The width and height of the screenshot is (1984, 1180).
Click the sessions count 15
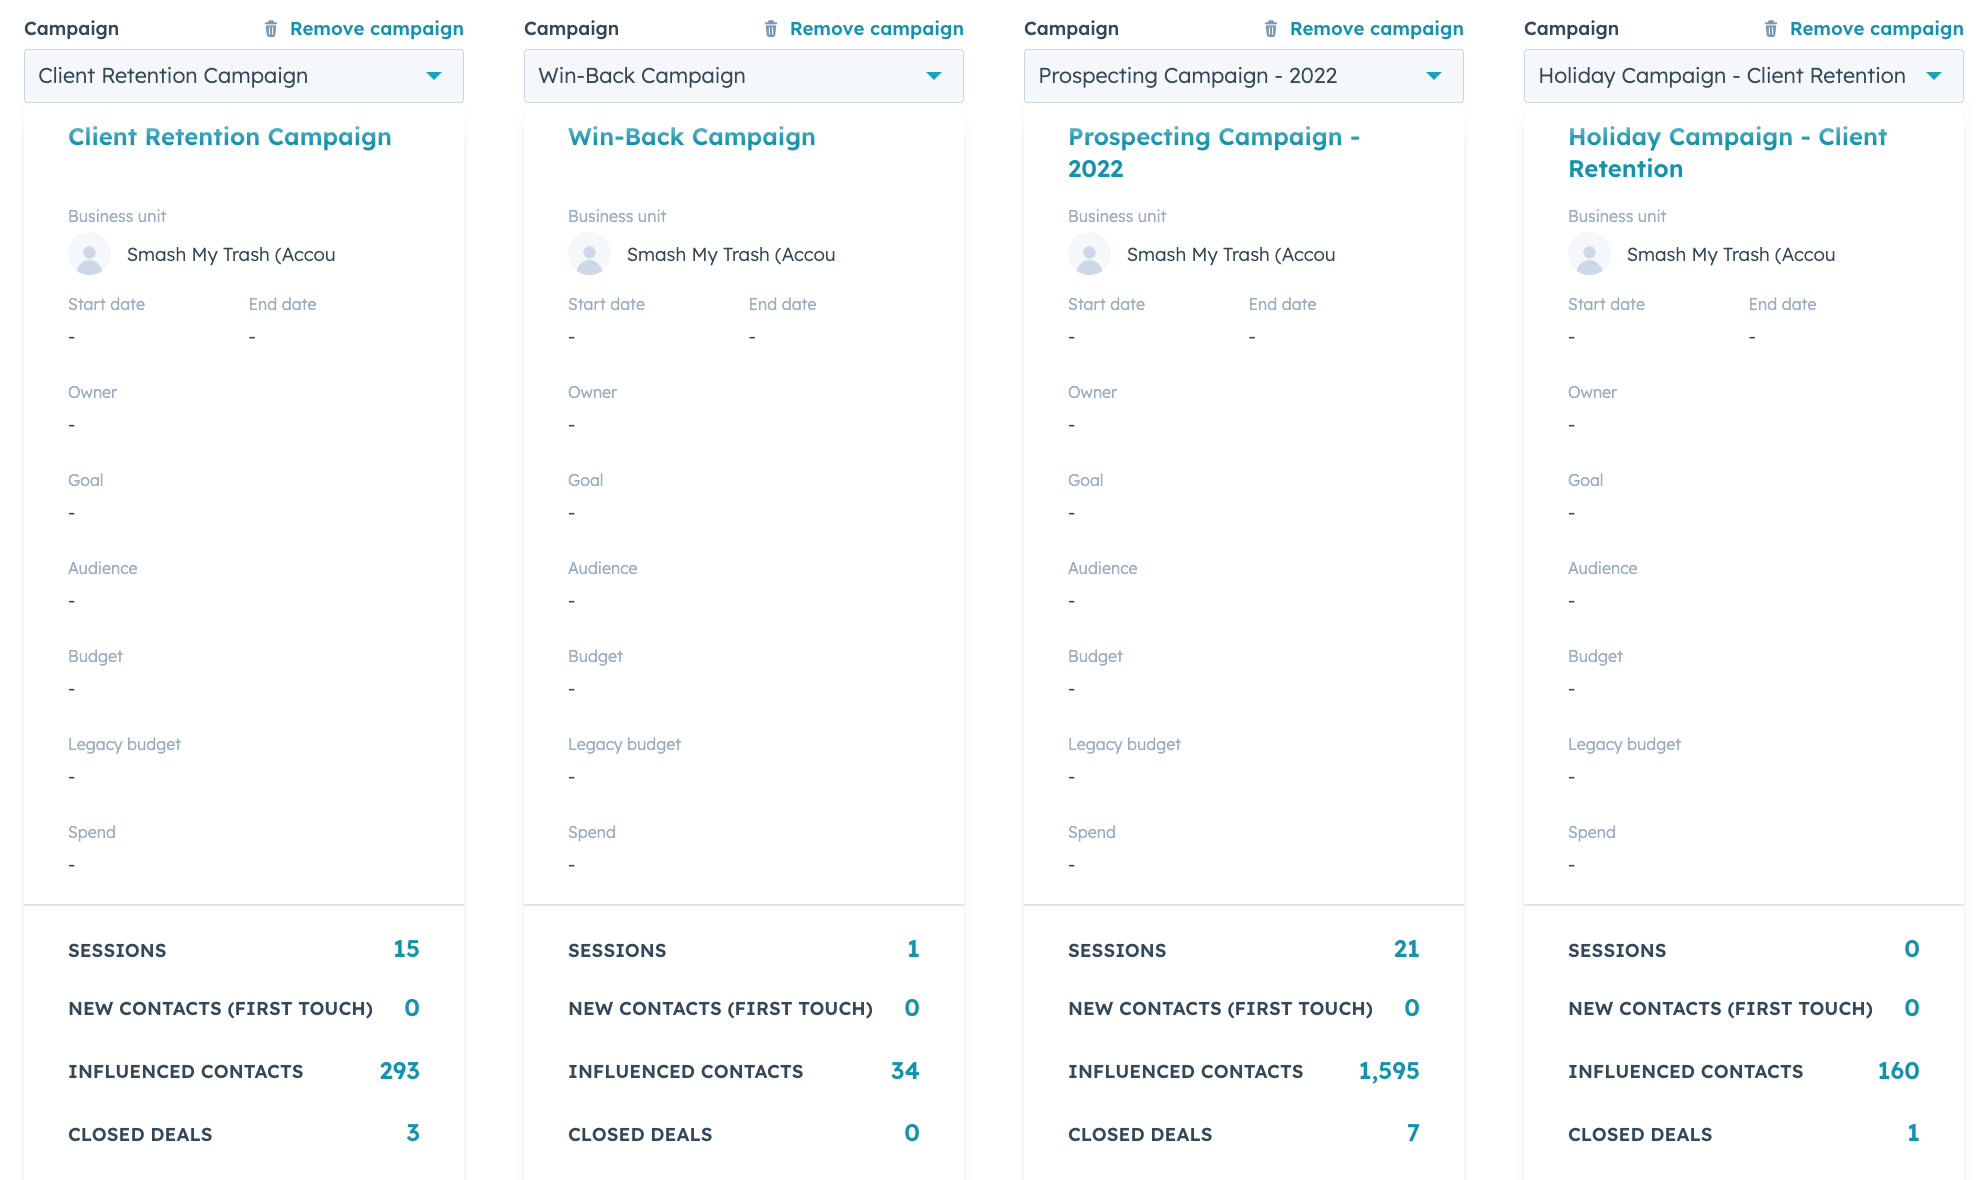406,949
